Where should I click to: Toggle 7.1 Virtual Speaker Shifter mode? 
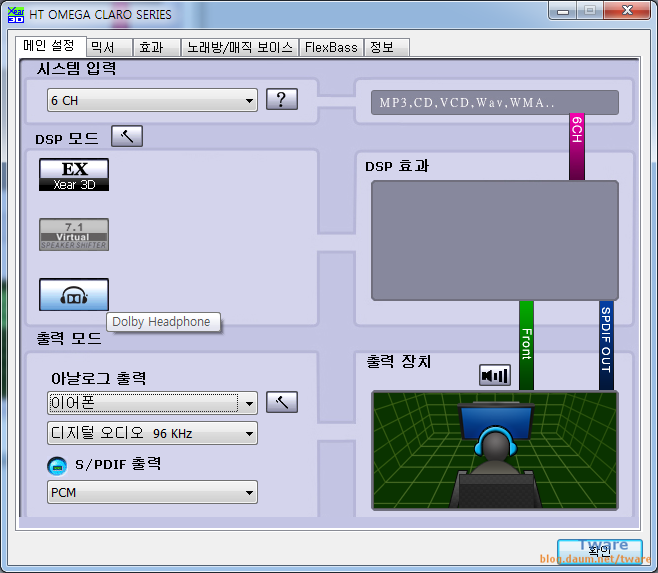[74, 235]
